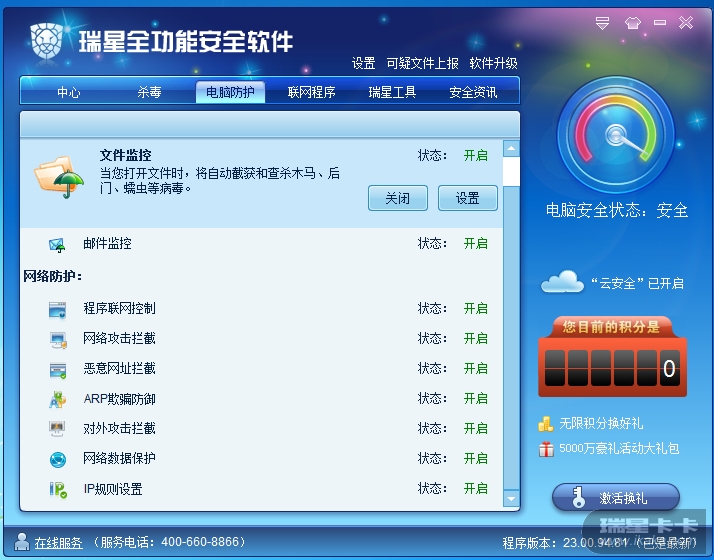The width and height of the screenshot is (714, 560).
Task: Select the 网络攻击拦截 row label
Action: pyautogui.click(x=119, y=339)
